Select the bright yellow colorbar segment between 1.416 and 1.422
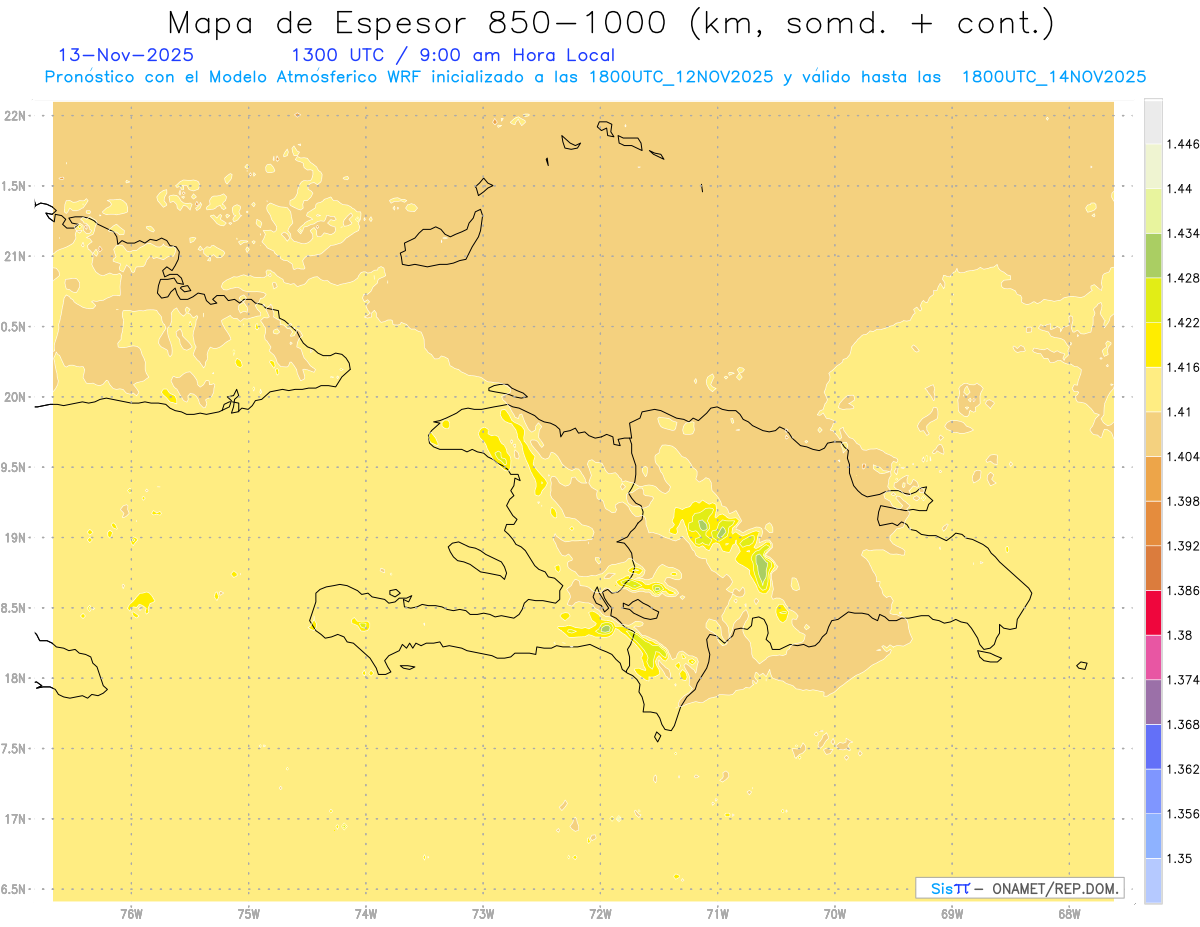 click(1153, 344)
